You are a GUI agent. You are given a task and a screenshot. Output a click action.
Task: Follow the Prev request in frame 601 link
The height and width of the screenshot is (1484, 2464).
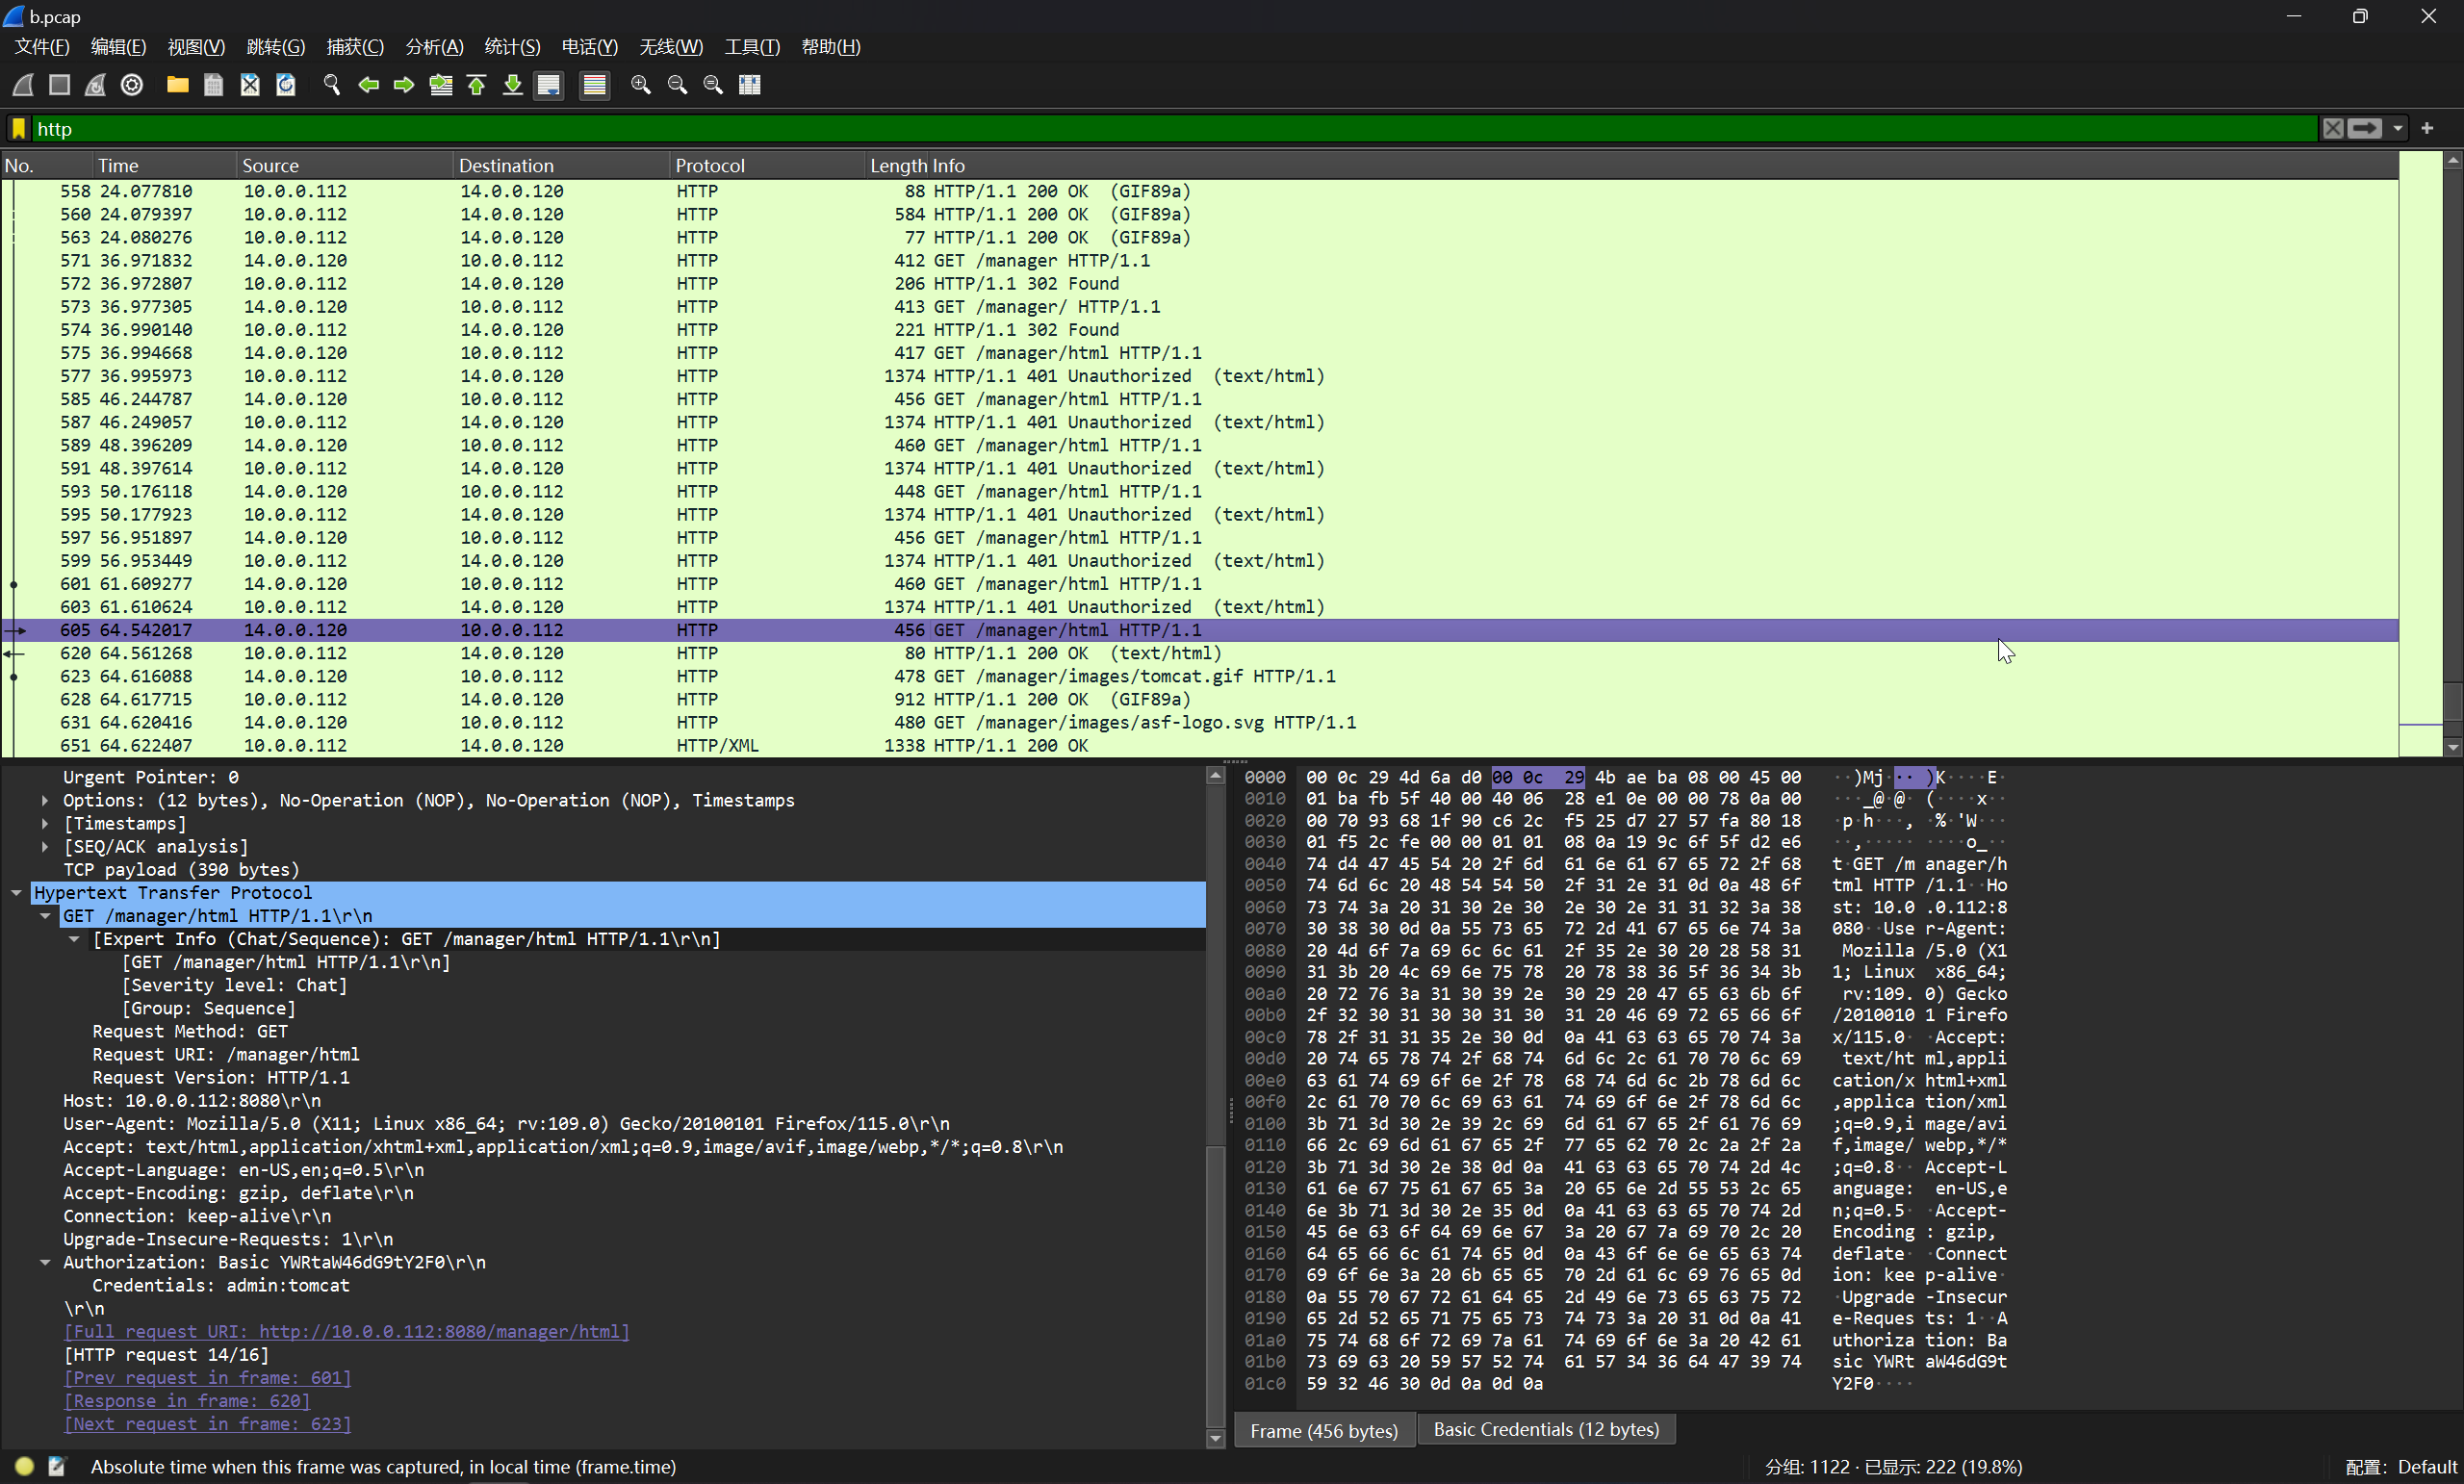pos(207,1377)
